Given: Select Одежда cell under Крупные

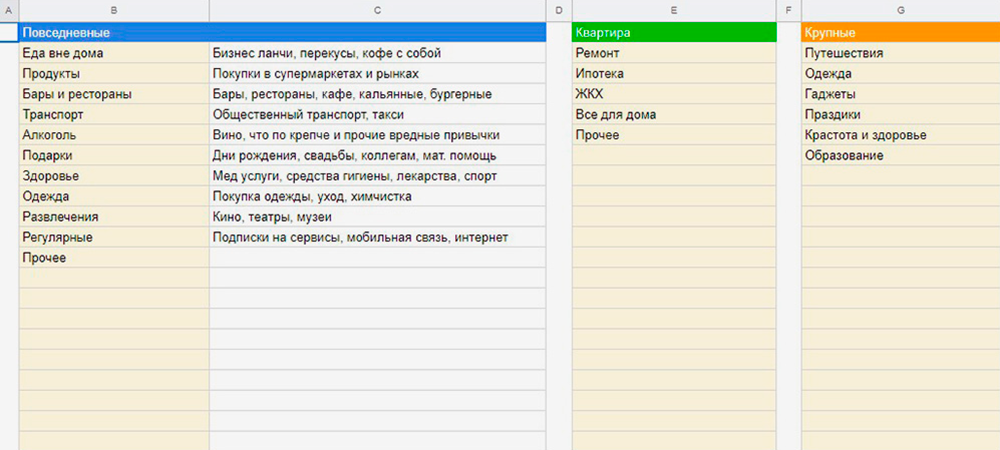Looking at the screenshot, I should coord(901,74).
